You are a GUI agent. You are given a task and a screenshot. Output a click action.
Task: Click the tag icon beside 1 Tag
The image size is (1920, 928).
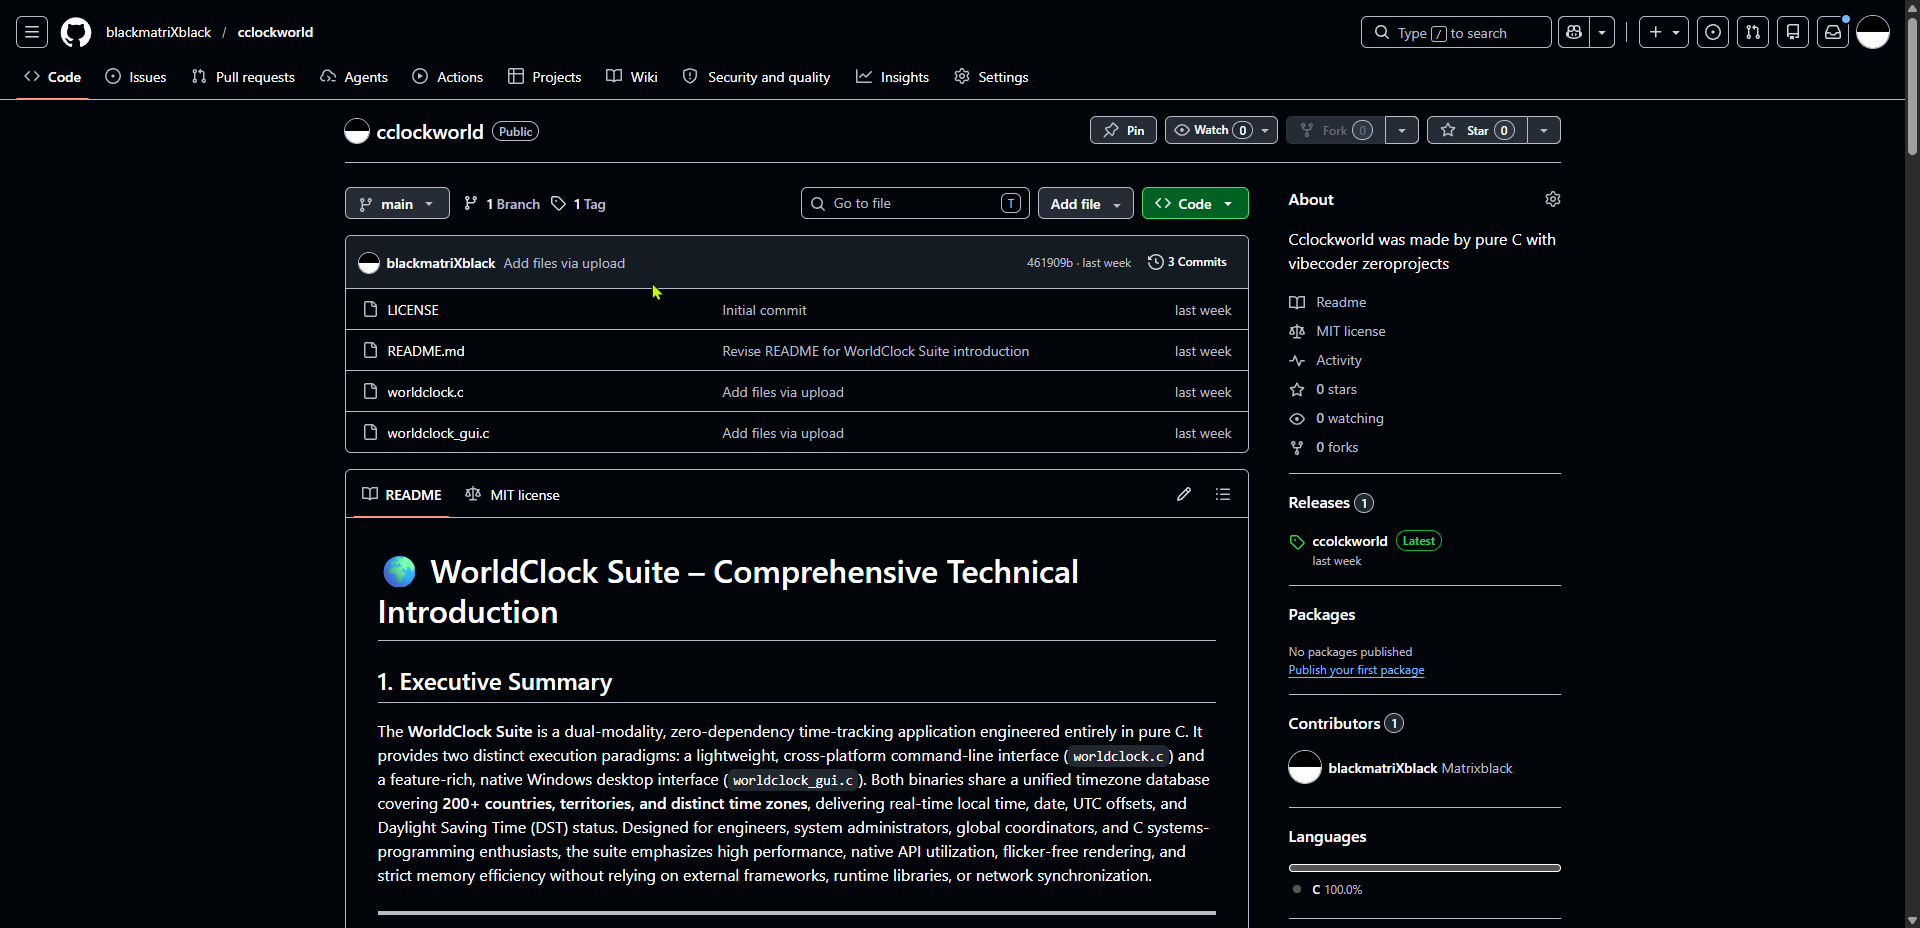click(559, 203)
